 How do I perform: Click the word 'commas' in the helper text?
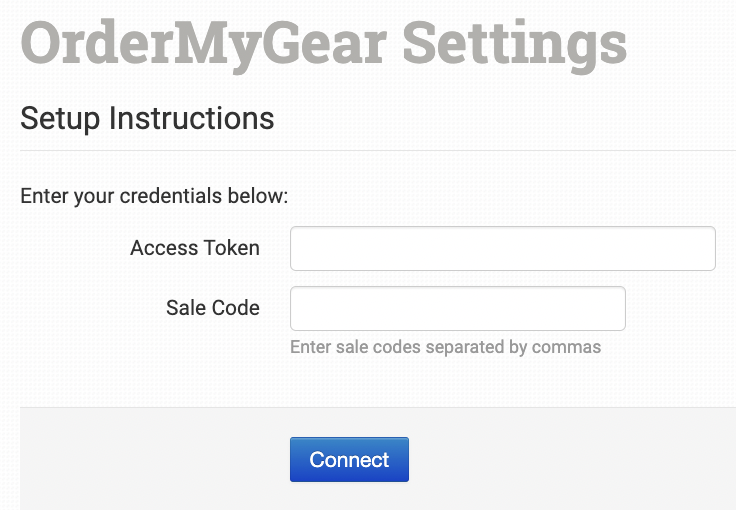coord(567,347)
